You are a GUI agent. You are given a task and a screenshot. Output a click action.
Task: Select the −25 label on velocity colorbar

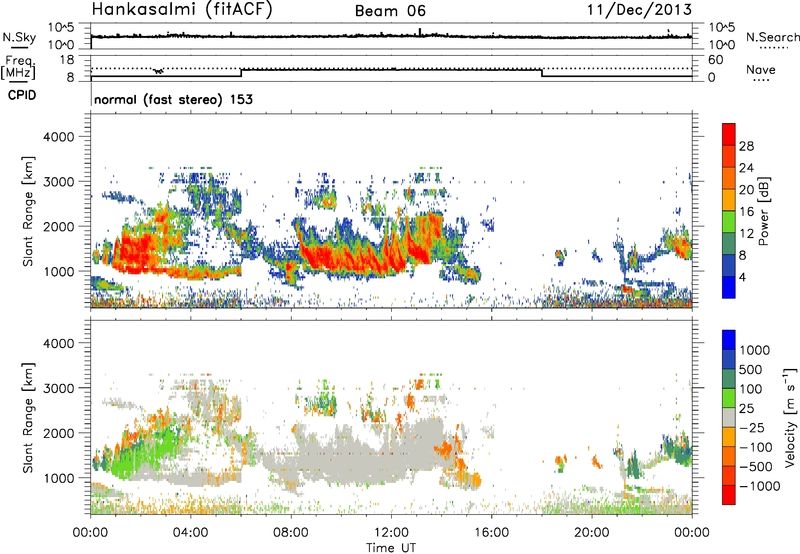pos(754,427)
